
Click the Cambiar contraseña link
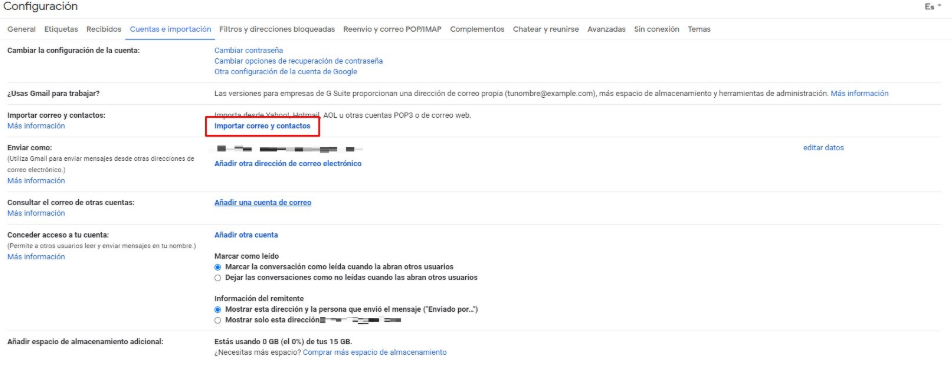(249, 50)
